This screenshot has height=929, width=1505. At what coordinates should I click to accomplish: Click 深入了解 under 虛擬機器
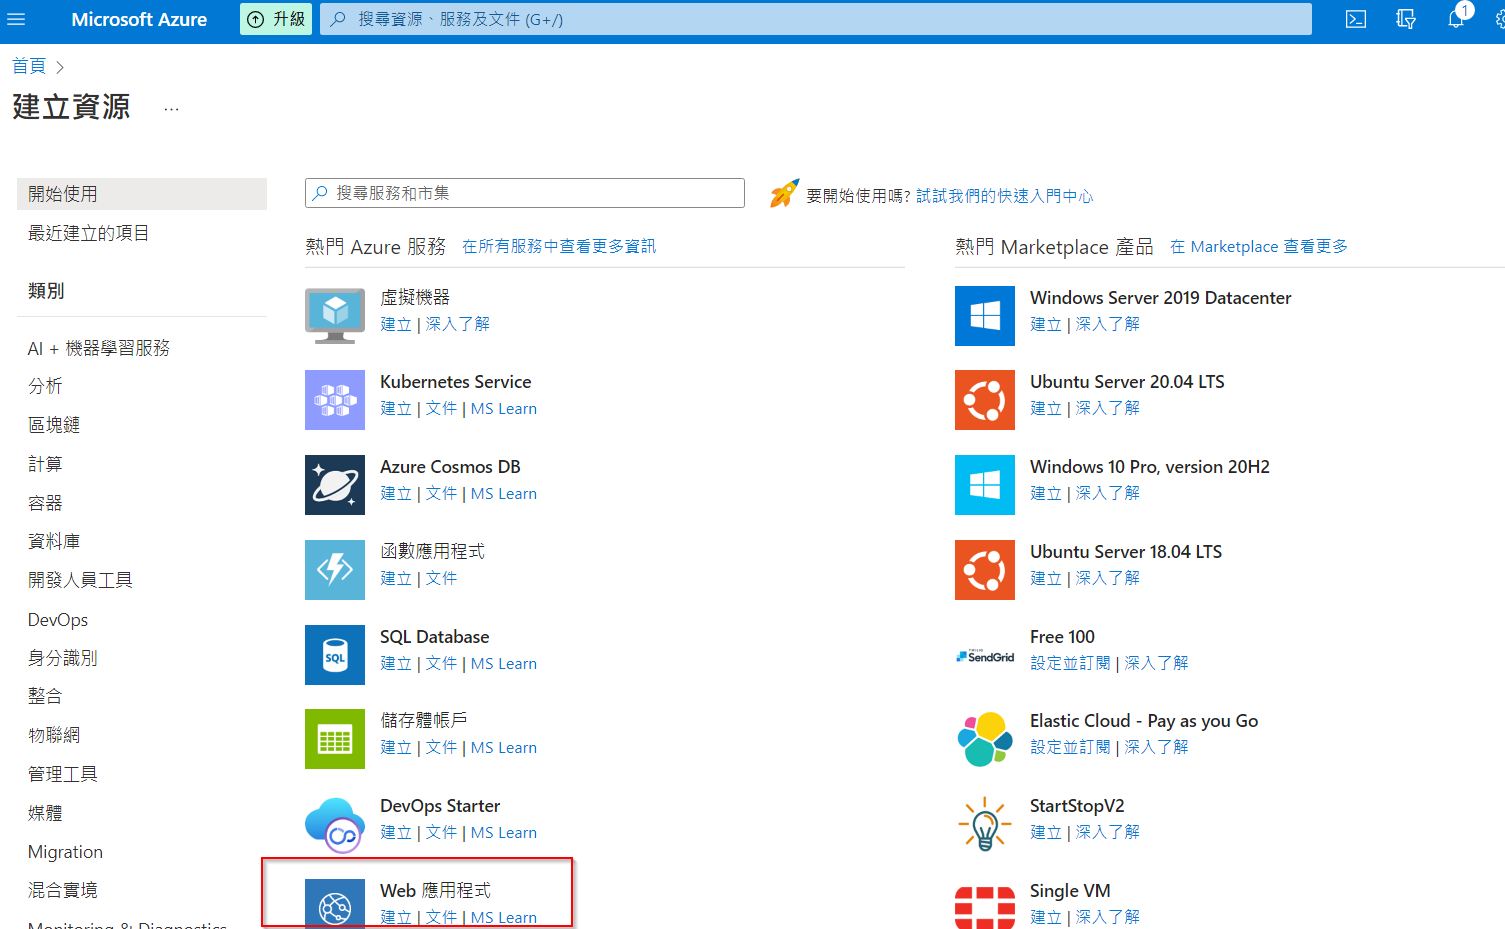coord(458,324)
